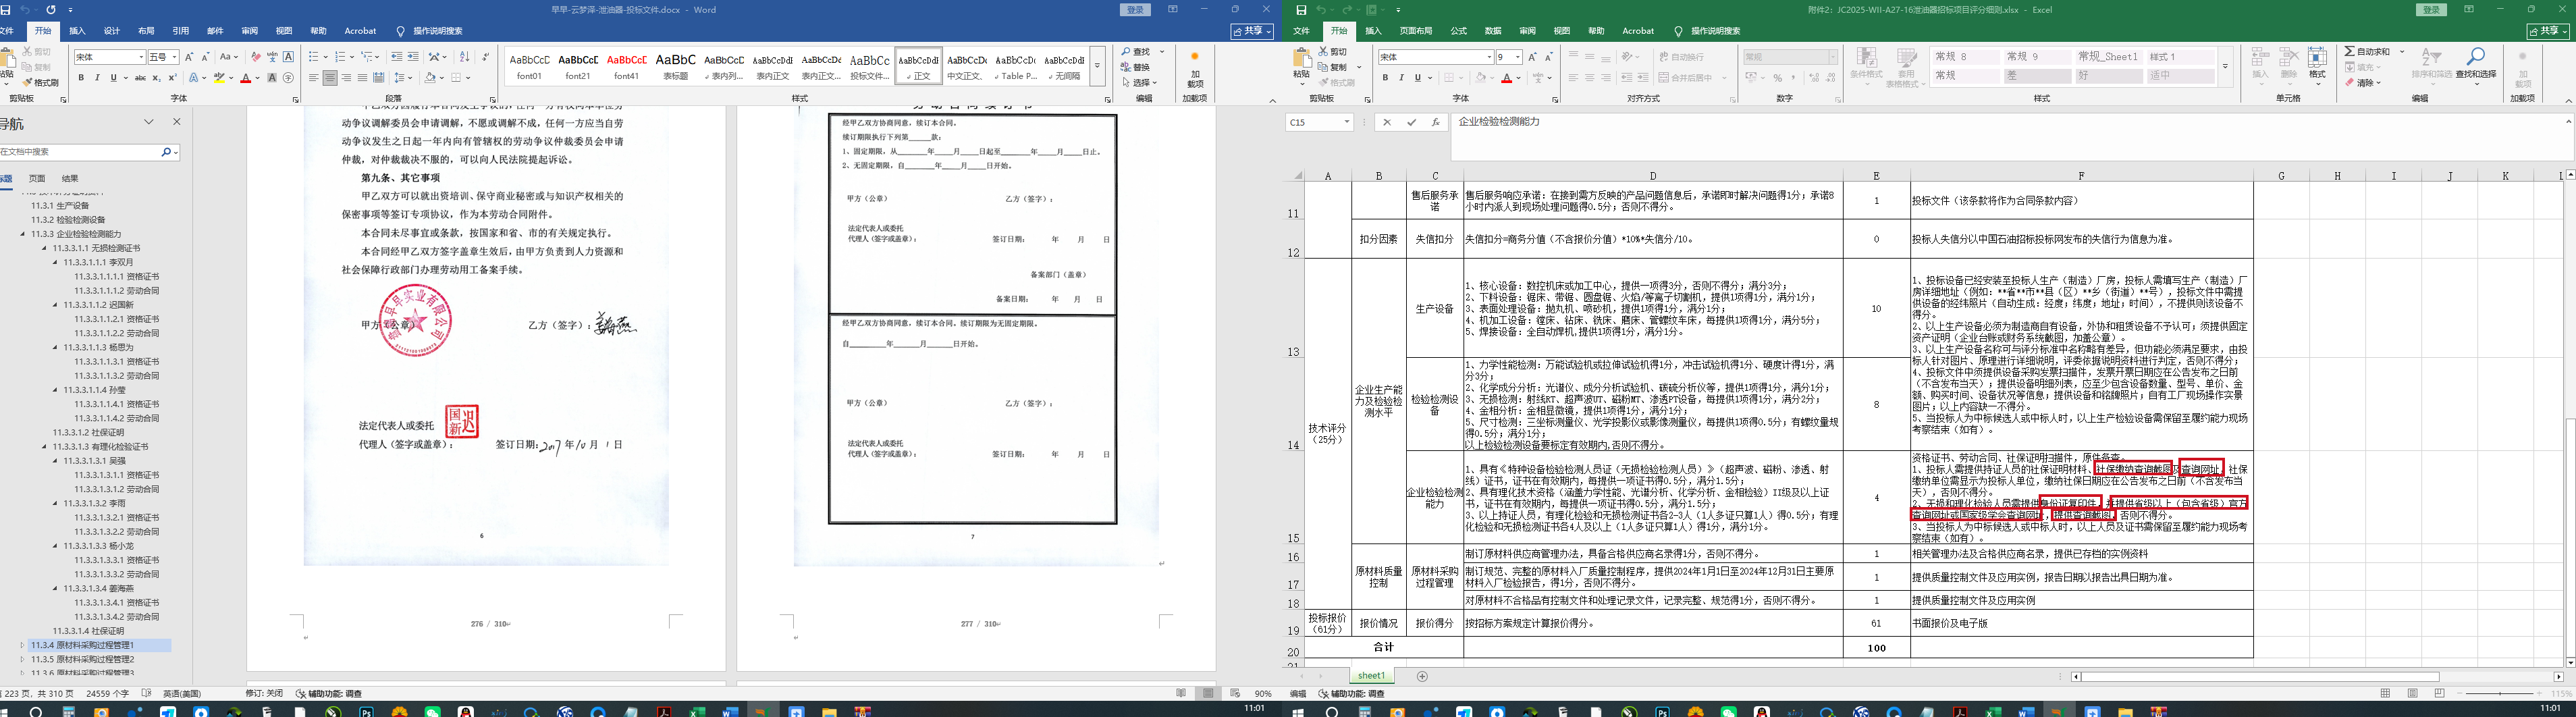This screenshot has width=2576, height=717.
Task: Open Excel's 数据 ribbon tab
Action: (x=1493, y=31)
